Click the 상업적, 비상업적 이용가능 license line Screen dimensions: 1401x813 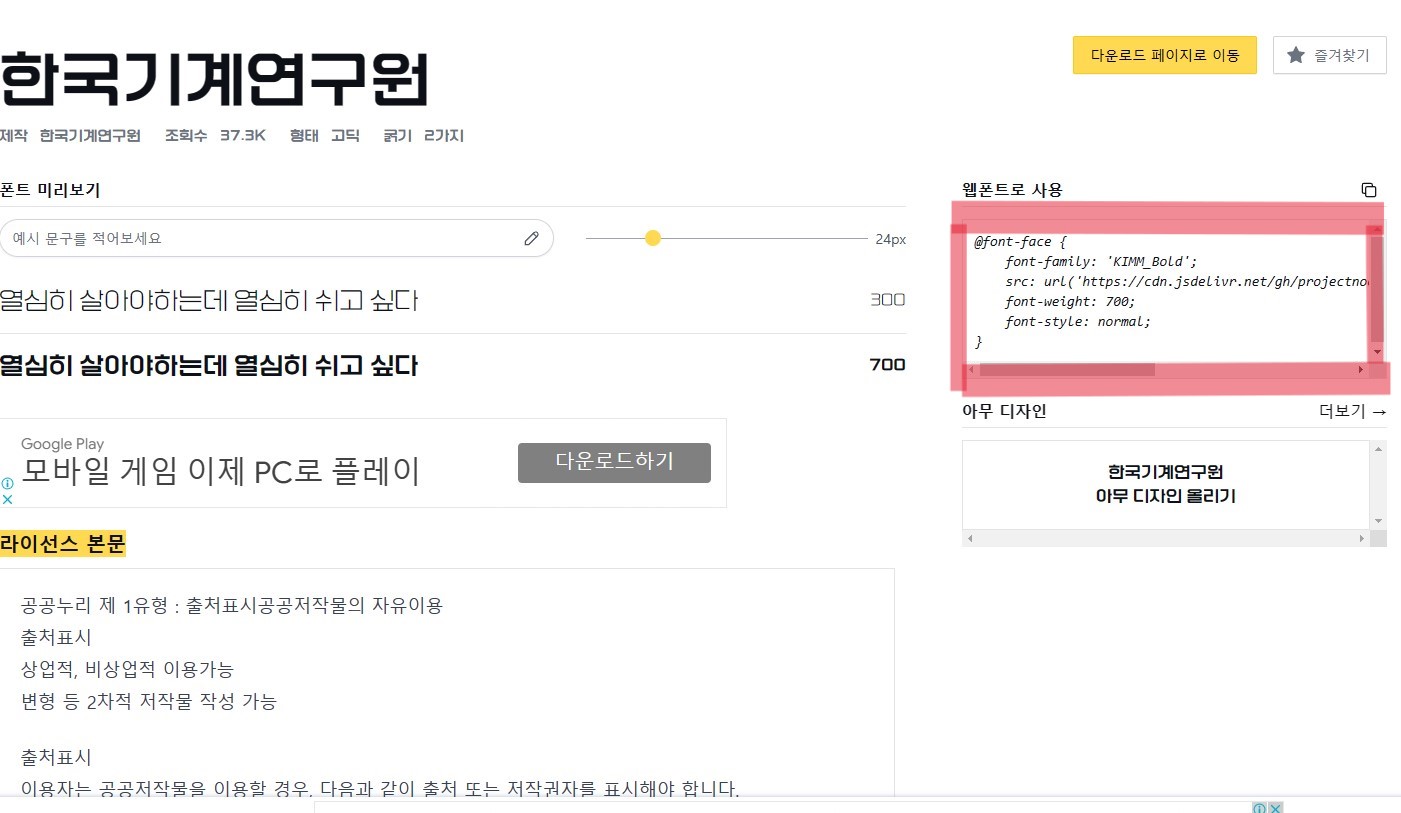[x=126, y=669]
